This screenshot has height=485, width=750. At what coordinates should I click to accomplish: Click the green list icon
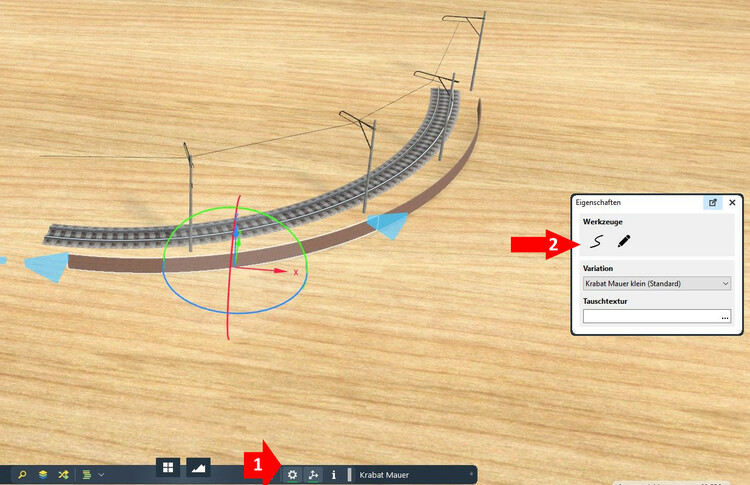pos(87,474)
